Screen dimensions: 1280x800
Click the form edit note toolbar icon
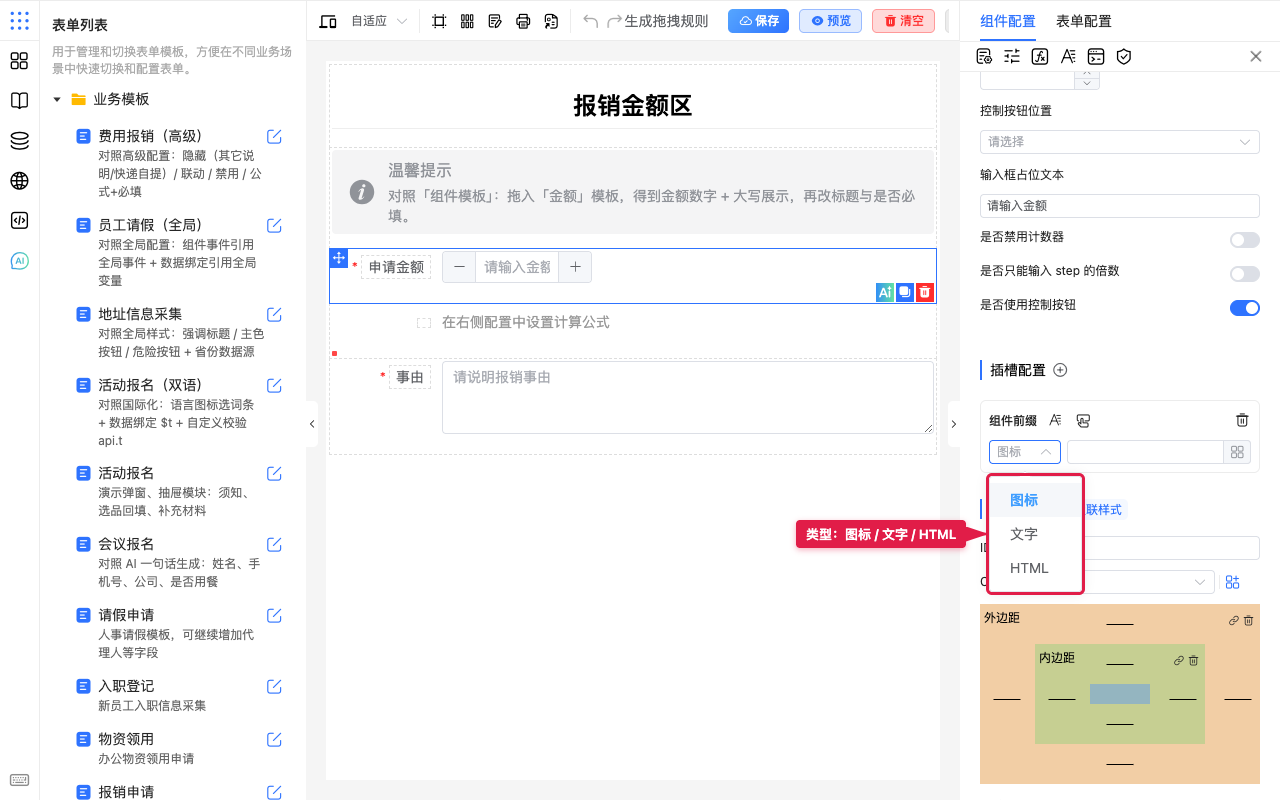(495, 21)
